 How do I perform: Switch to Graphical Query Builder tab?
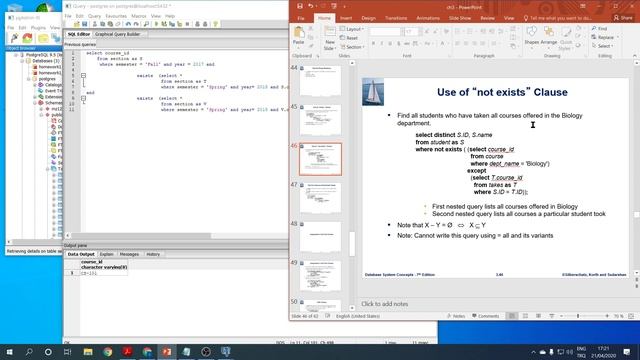[x=118, y=34]
